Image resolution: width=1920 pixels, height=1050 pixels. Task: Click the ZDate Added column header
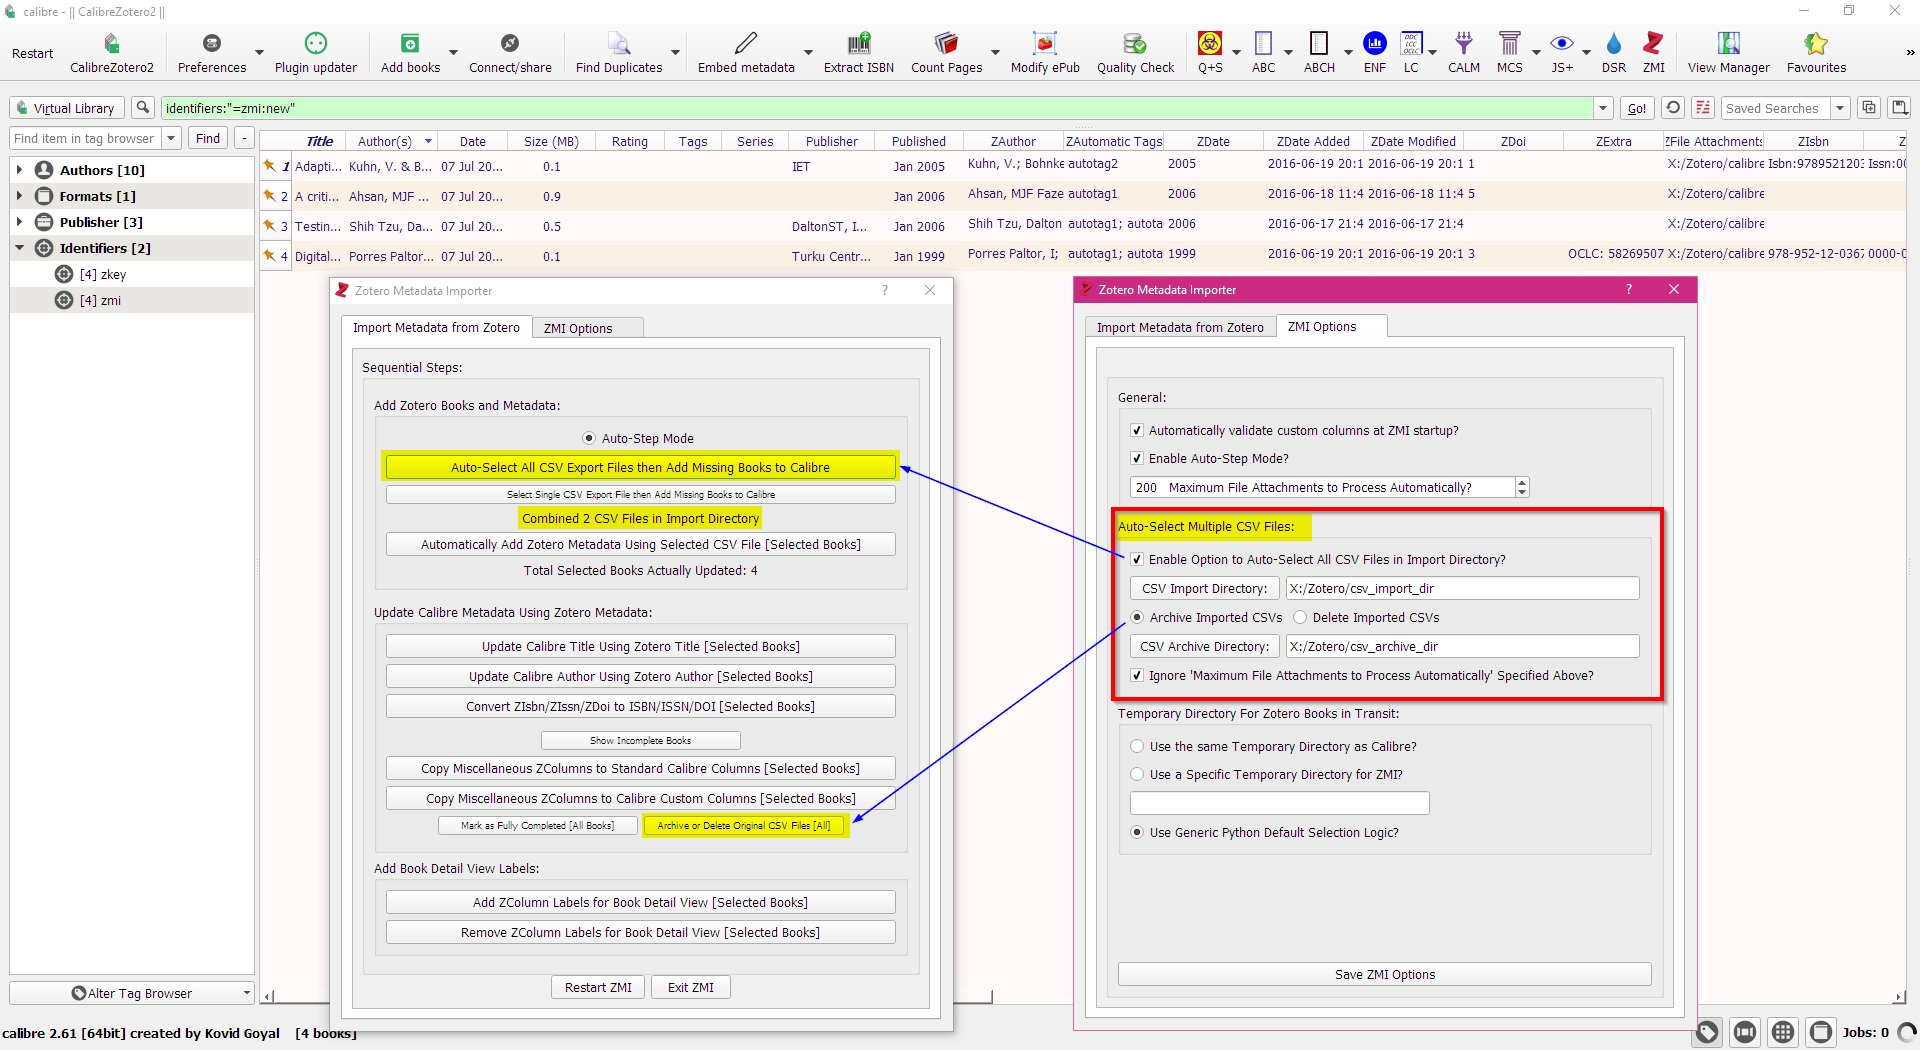tap(1312, 142)
